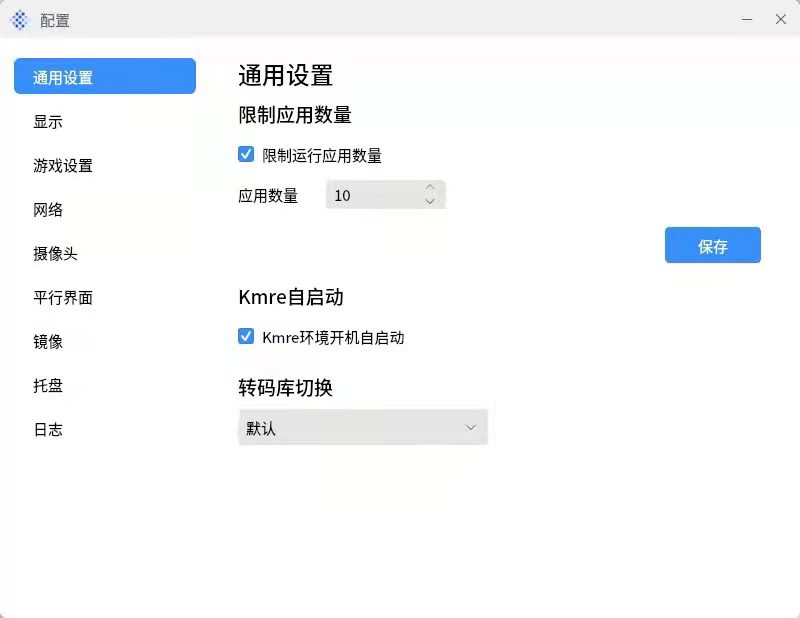This screenshot has width=800, height=618.
Task: Open the 日志 settings section
Action: coord(48,429)
